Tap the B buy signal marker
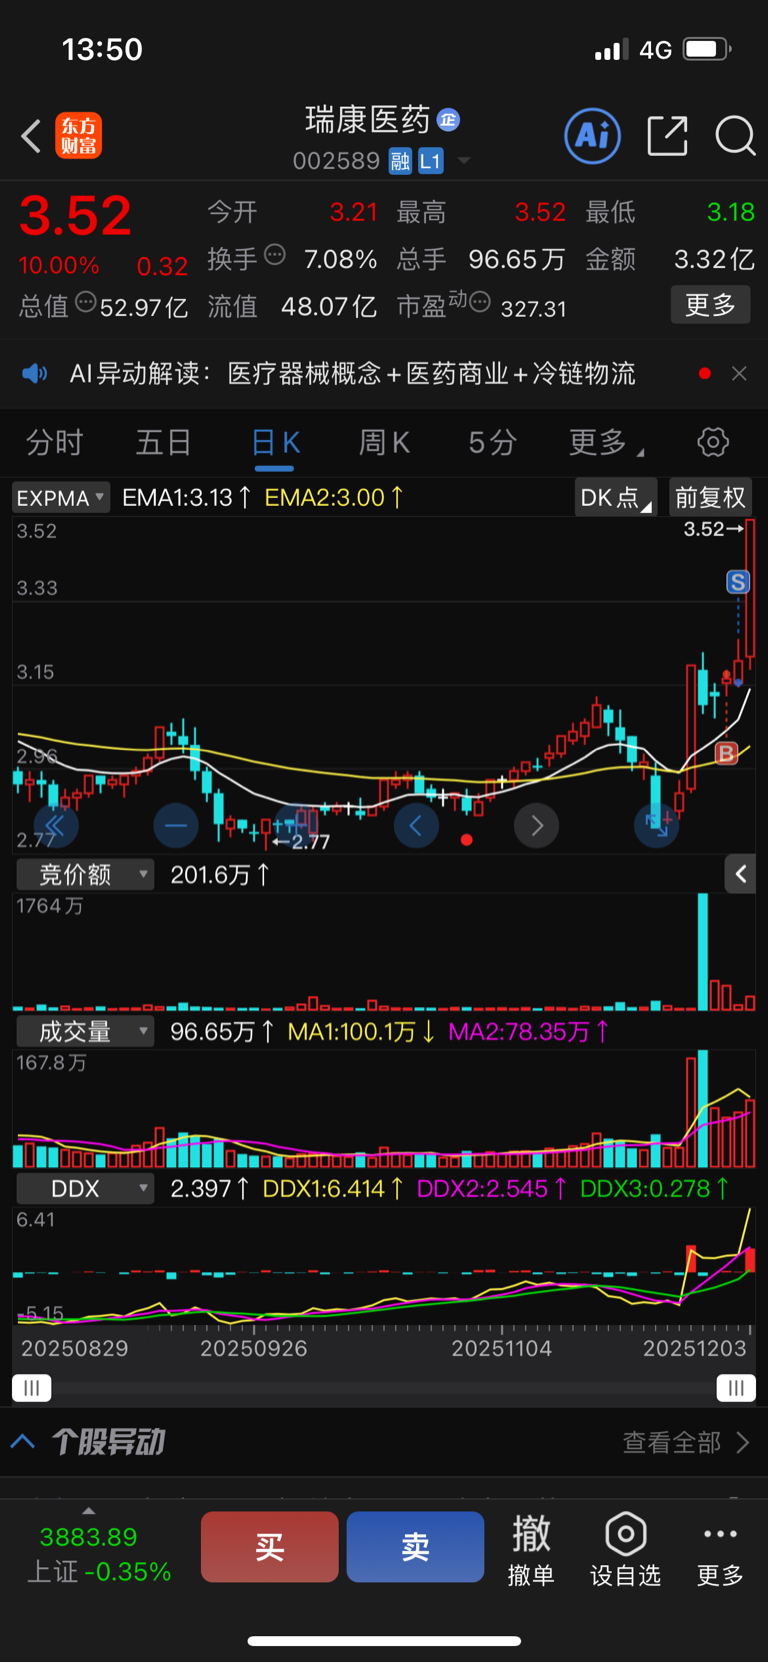768x1663 pixels. [727, 753]
